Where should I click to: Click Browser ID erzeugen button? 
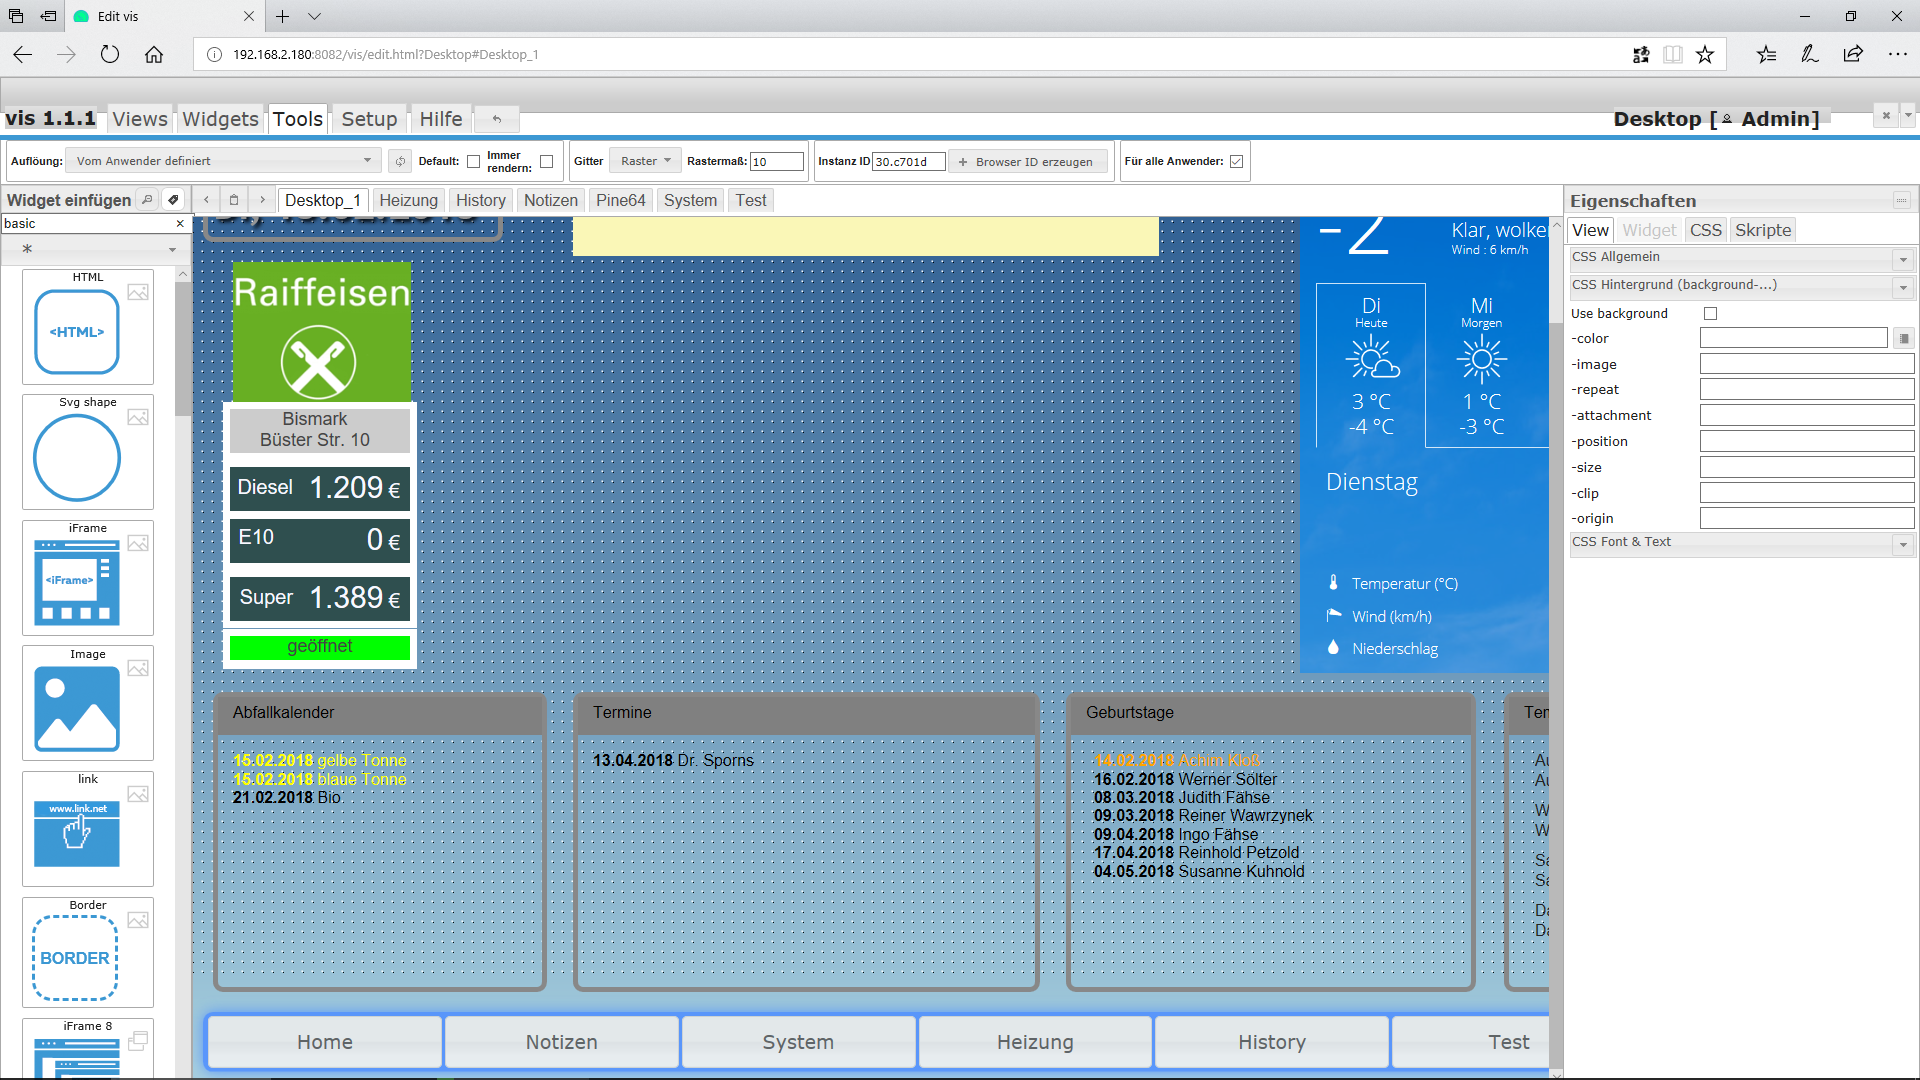[1026, 162]
